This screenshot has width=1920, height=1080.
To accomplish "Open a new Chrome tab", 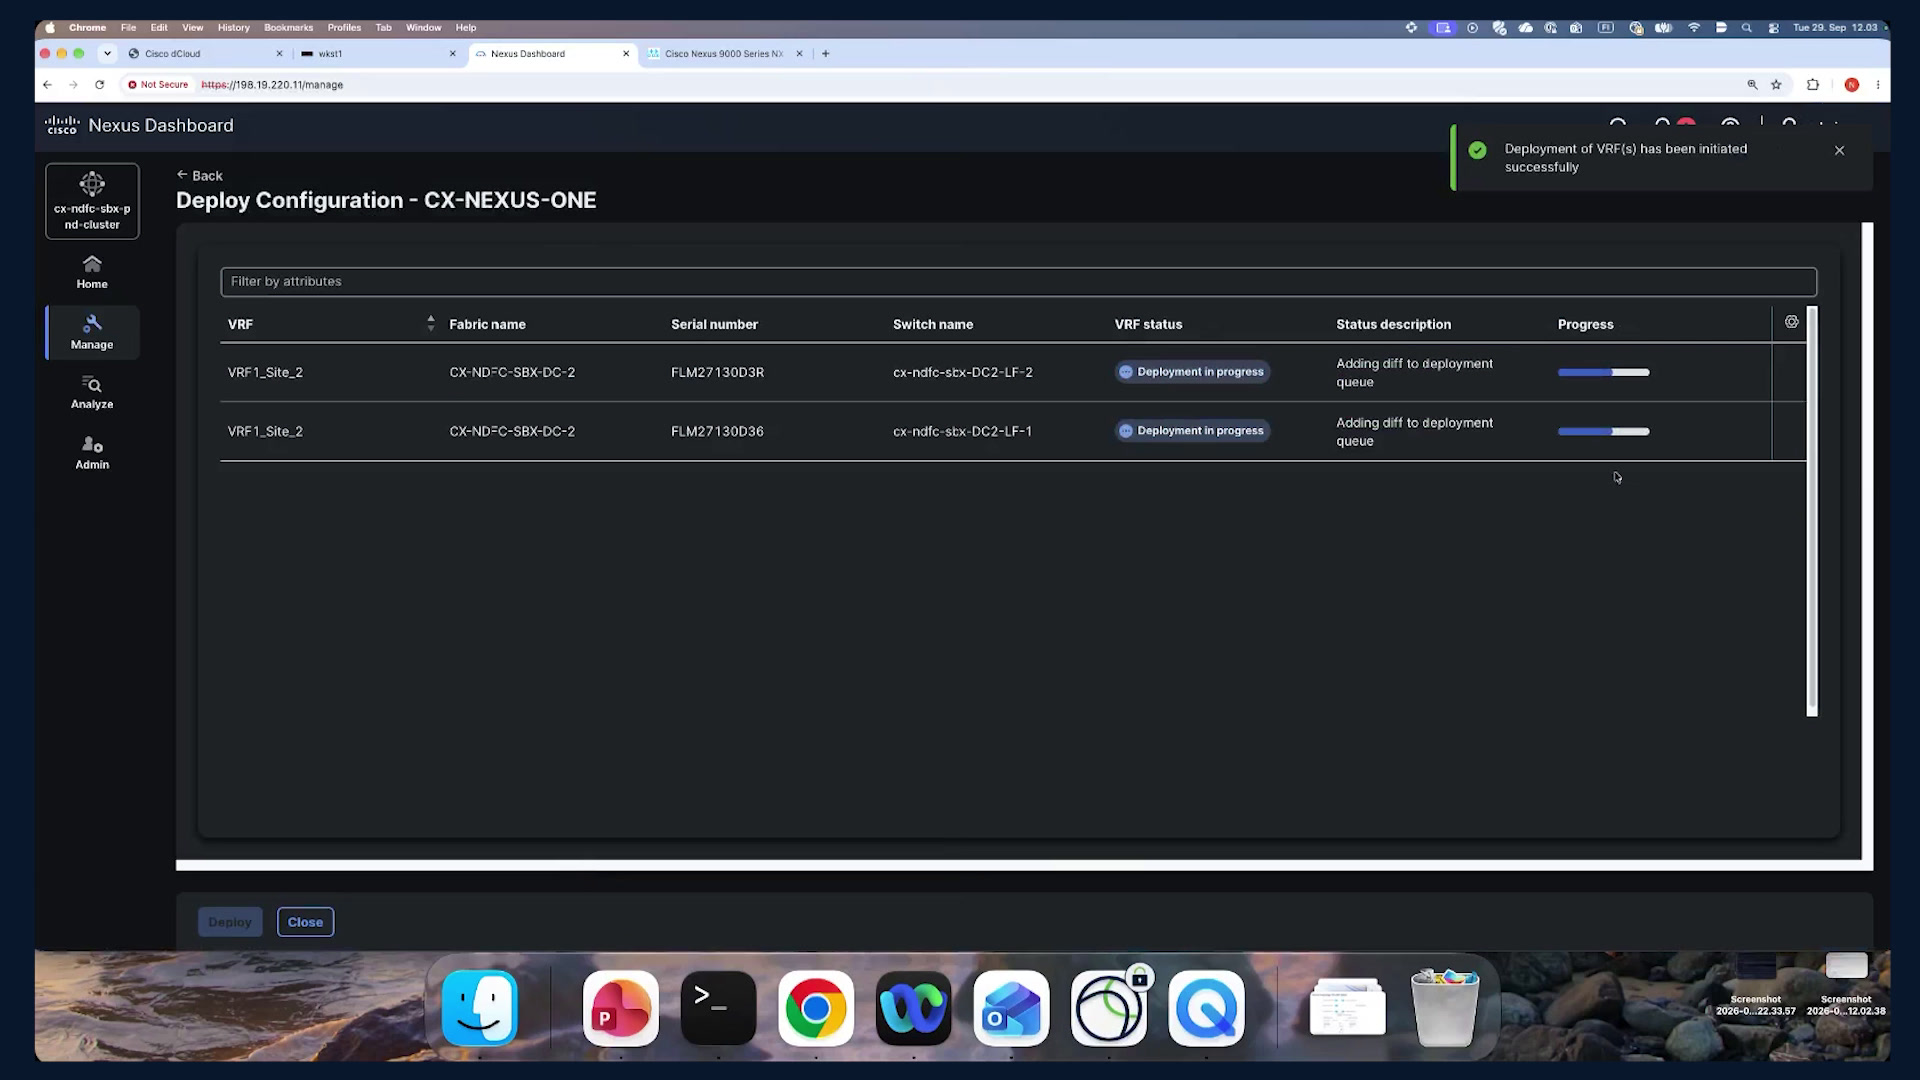I will pos(825,54).
